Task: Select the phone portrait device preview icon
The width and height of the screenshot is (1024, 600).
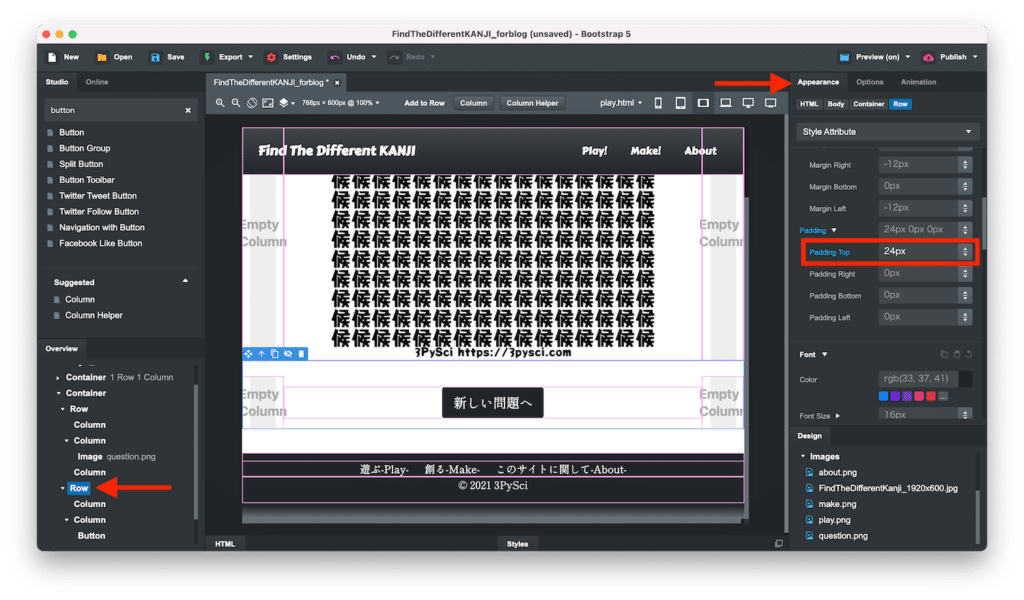Action: pyautogui.click(x=658, y=103)
